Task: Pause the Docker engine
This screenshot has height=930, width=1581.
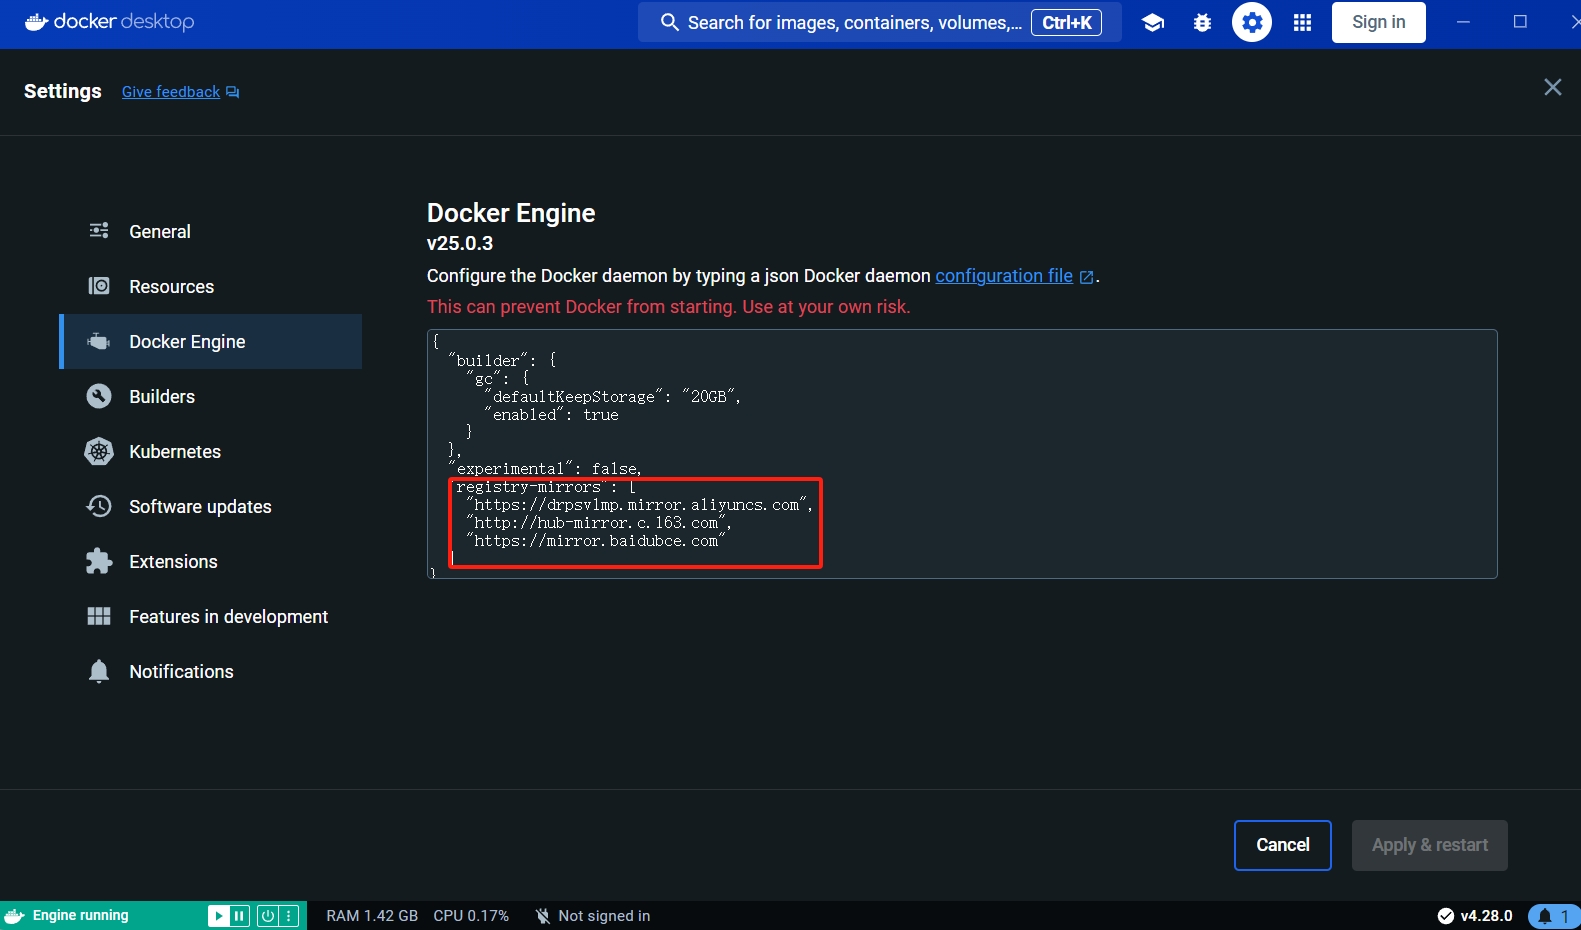Action: (x=239, y=915)
